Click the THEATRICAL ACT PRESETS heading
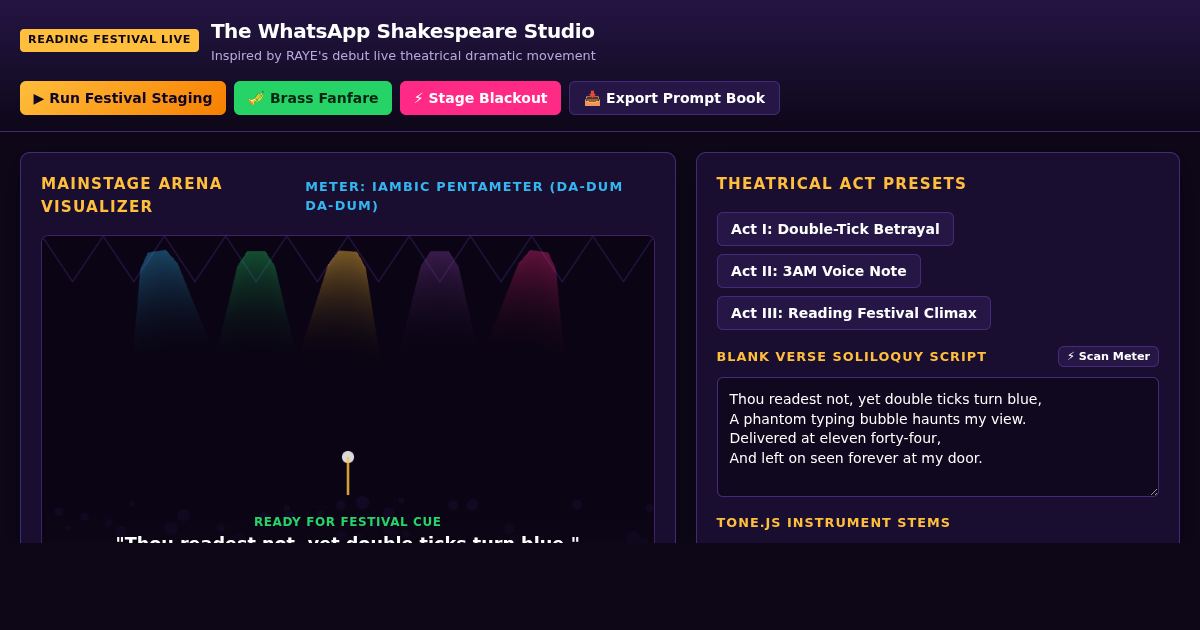The width and height of the screenshot is (1200, 630). tap(842, 184)
